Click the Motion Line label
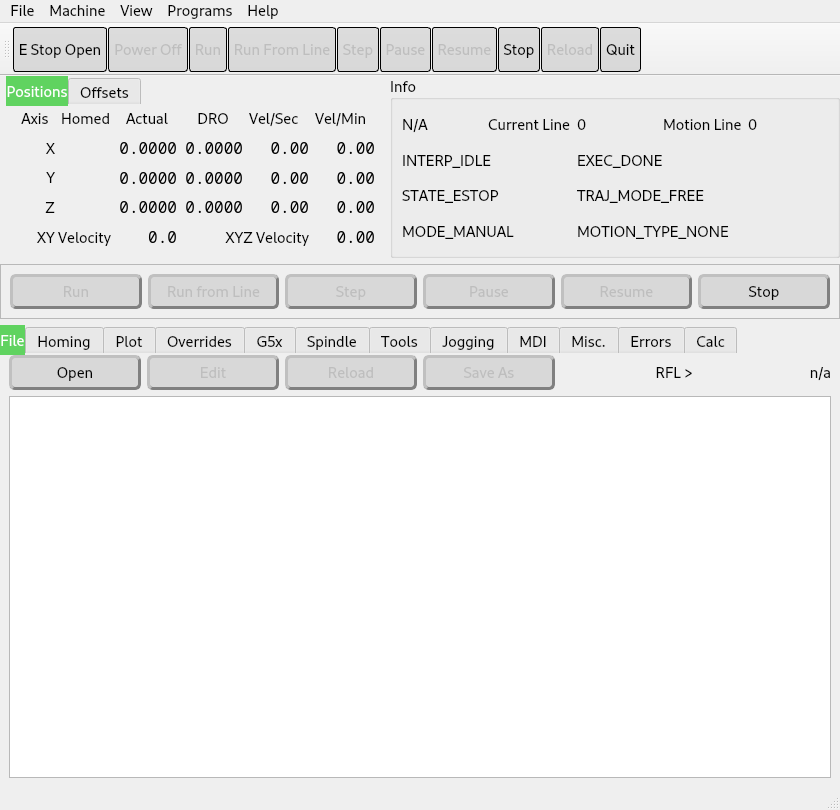Image resolution: width=840 pixels, height=810 pixels. point(702,125)
